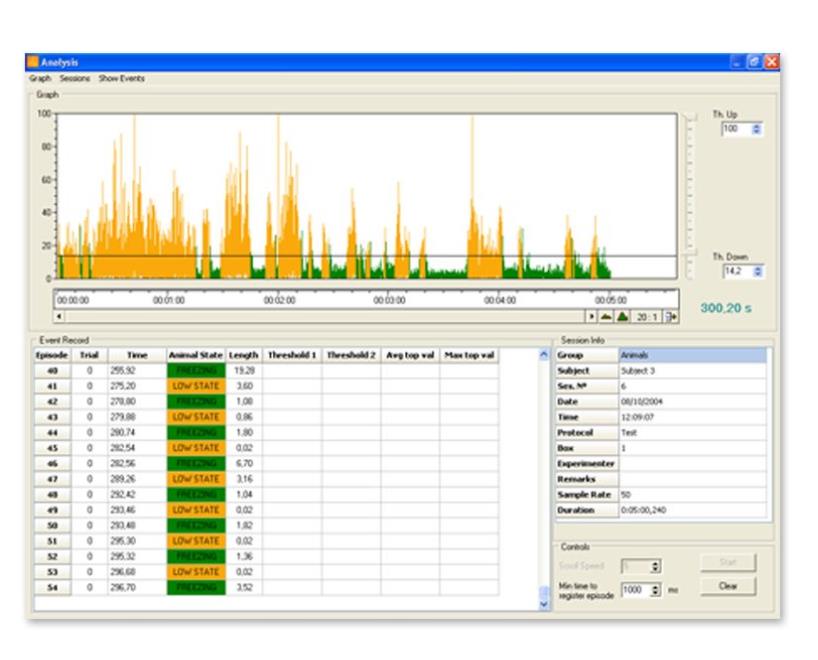Open the Show Events menu
Screen dimensions: 818x660
tap(121, 78)
